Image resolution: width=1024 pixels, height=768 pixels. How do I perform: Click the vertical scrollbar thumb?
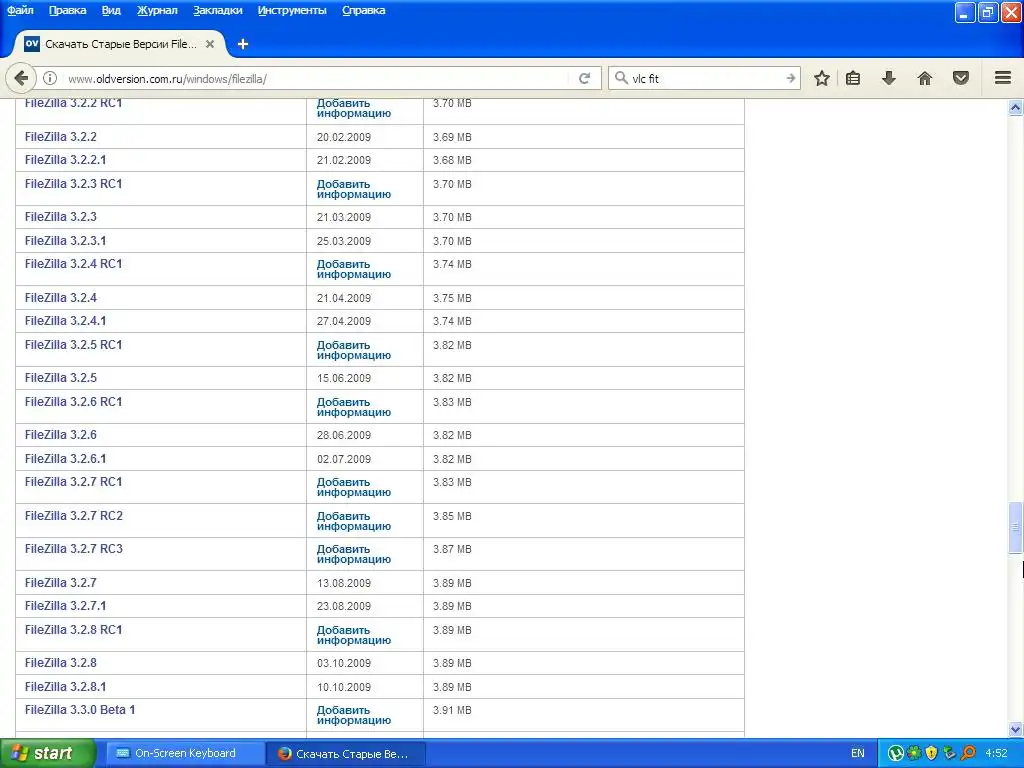[x=1016, y=527]
